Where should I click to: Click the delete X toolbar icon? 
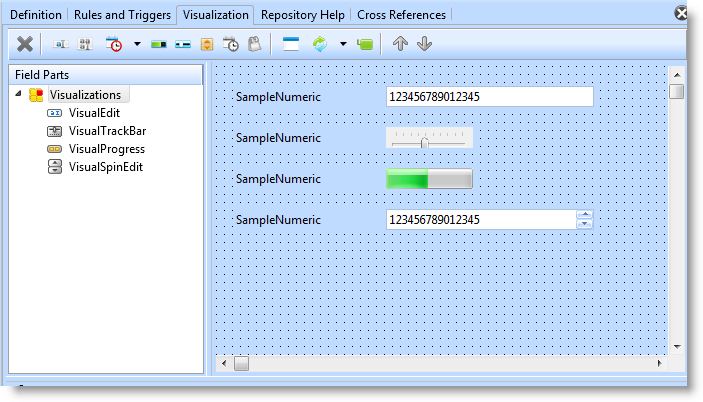[x=25, y=44]
